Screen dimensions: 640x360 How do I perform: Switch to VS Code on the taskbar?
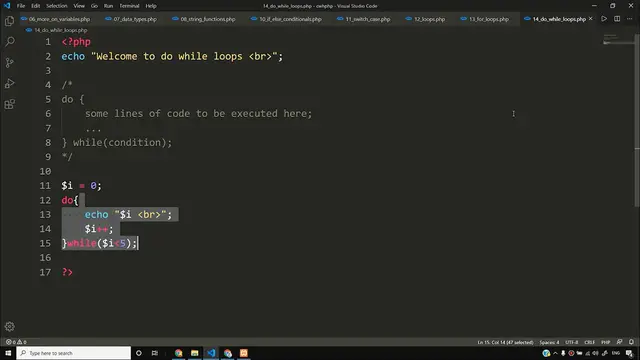(x=211, y=353)
